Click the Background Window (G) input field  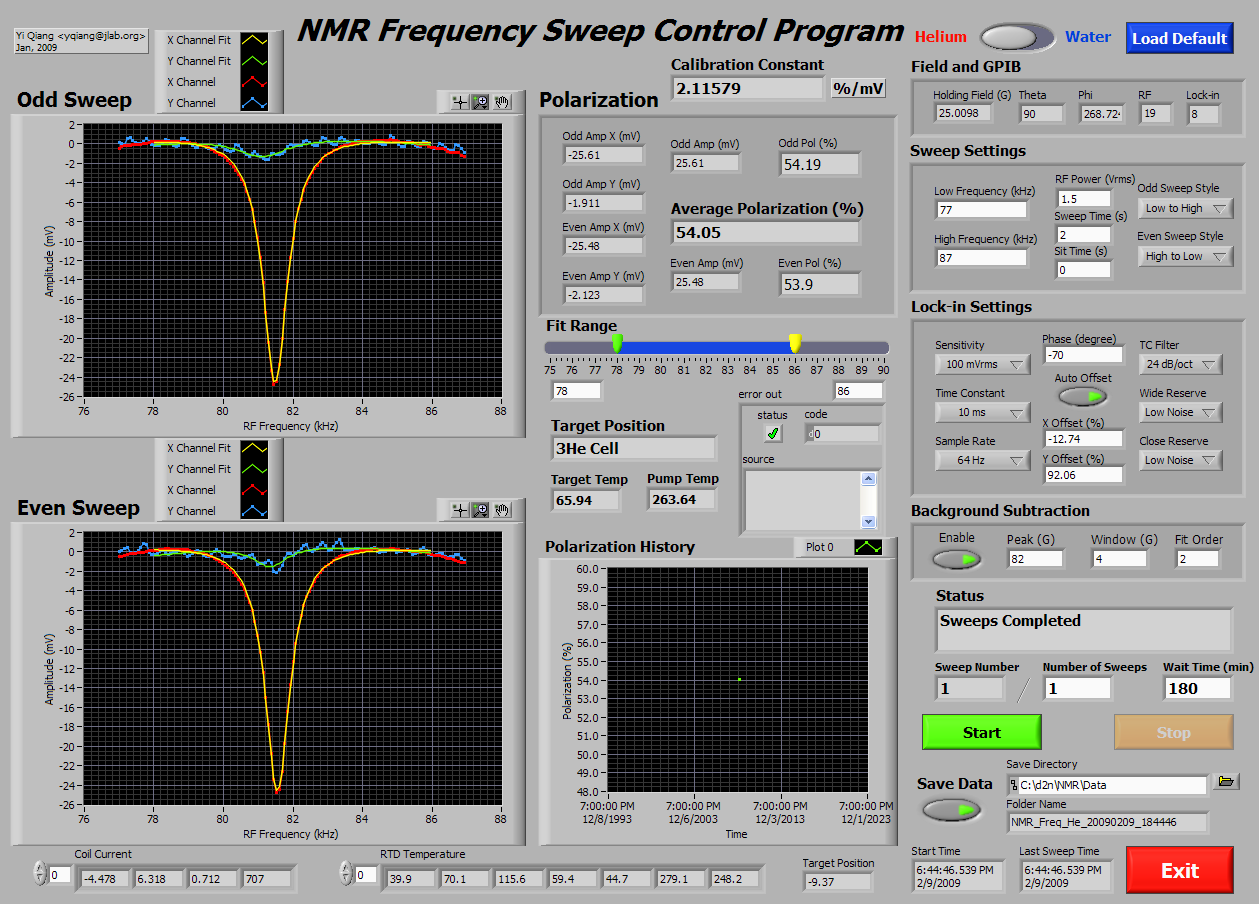(1119, 558)
